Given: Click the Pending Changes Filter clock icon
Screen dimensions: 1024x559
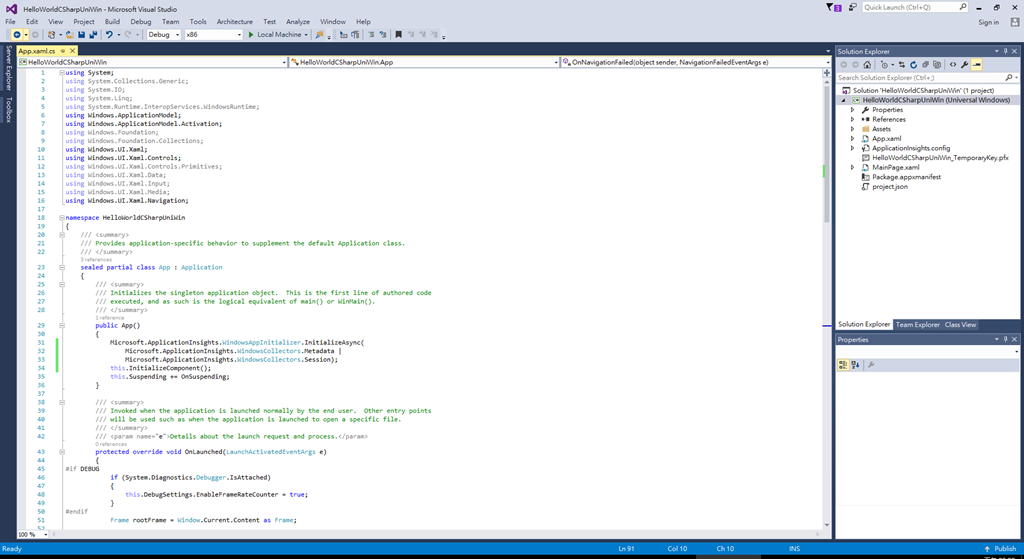Looking at the screenshot, I should click(x=884, y=65).
